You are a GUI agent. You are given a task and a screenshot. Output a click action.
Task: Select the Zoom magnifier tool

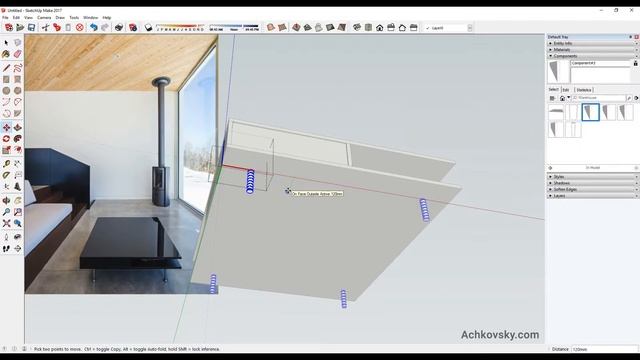(6, 212)
